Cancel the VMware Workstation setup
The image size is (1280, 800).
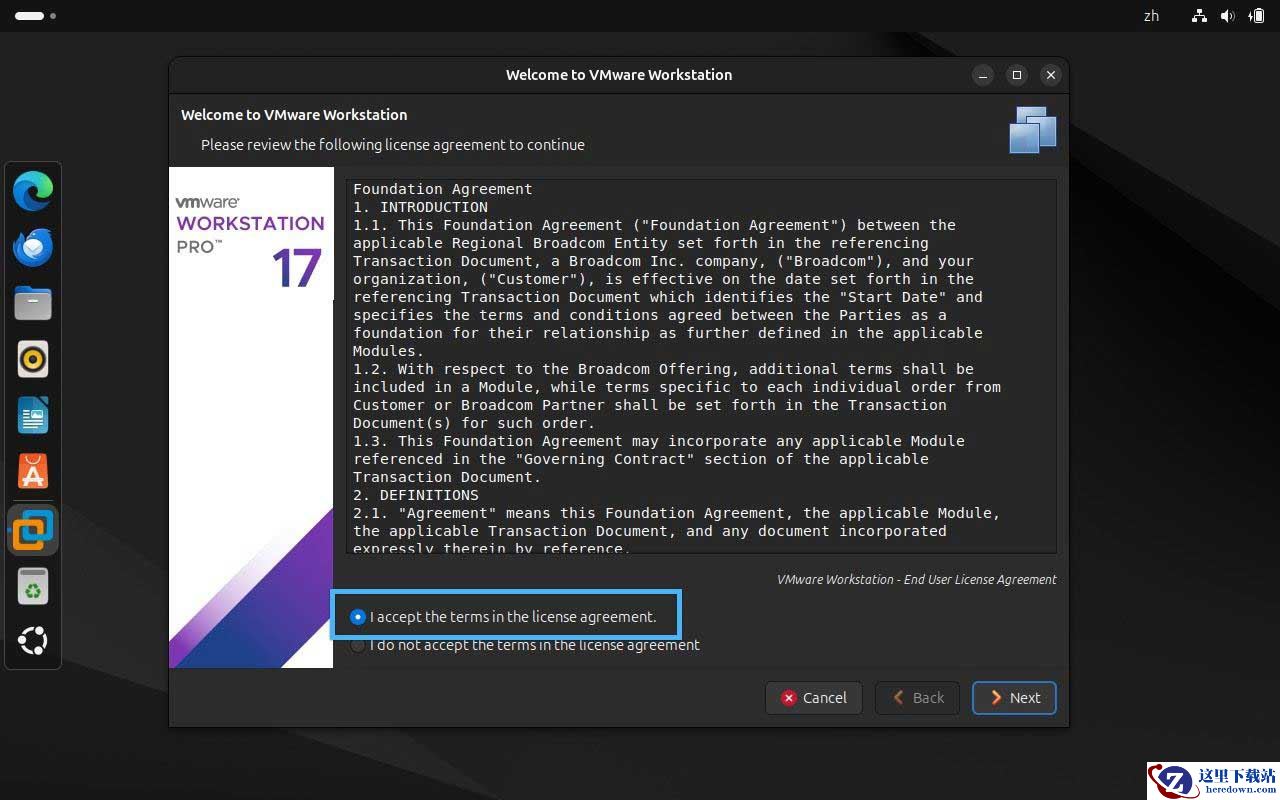tap(814, 698)
